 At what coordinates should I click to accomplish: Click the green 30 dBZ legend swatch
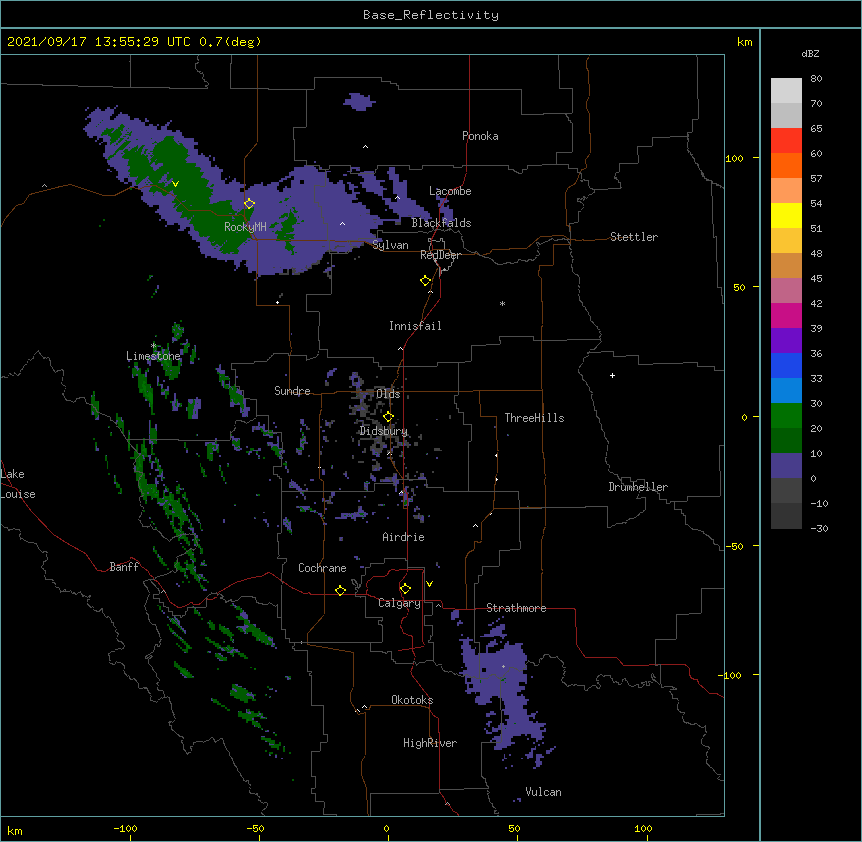(x=786, y=416)
